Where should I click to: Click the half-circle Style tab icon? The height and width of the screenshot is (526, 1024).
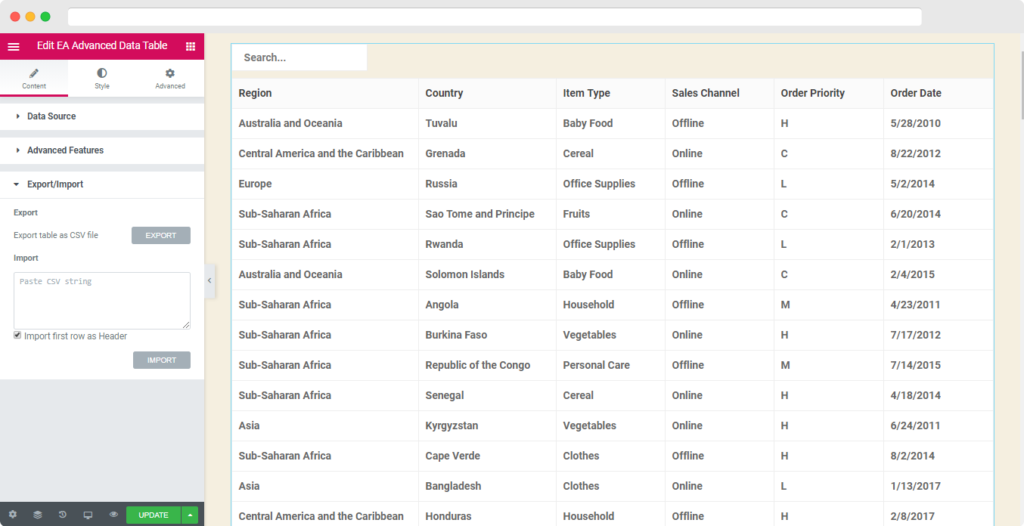(102, 73)
